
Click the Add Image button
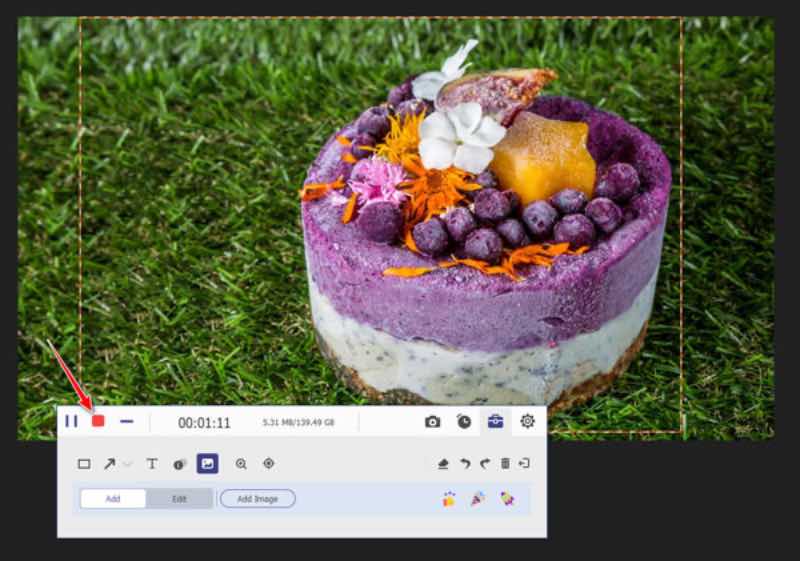258,498
